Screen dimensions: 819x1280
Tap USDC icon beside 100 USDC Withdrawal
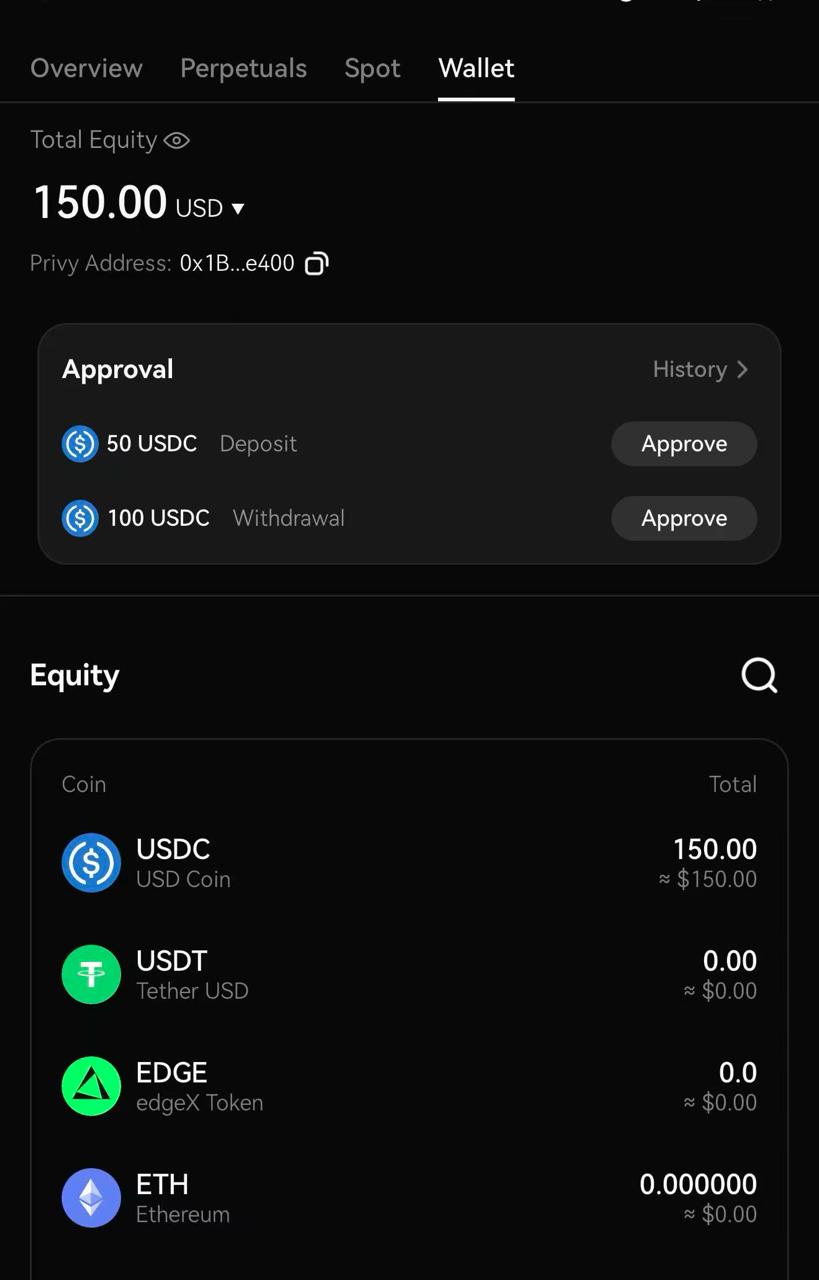pyautogui.click(x=80, y=518)
